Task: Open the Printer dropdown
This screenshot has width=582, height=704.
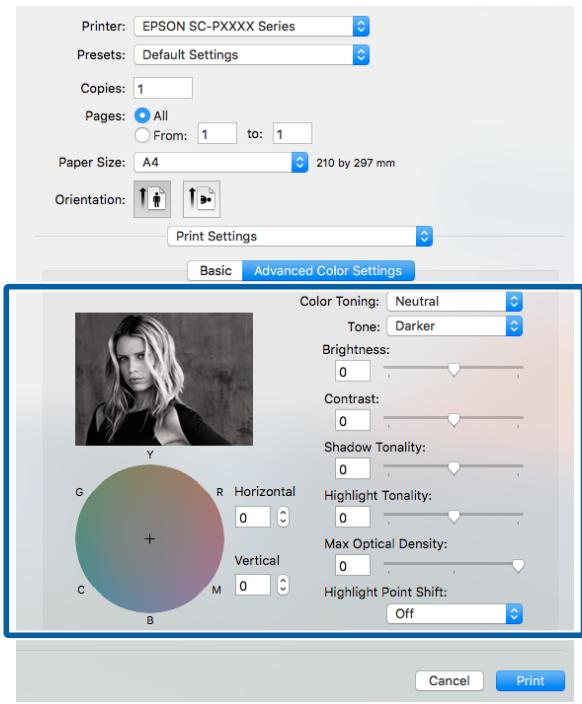Action: [x=251, y=26]
